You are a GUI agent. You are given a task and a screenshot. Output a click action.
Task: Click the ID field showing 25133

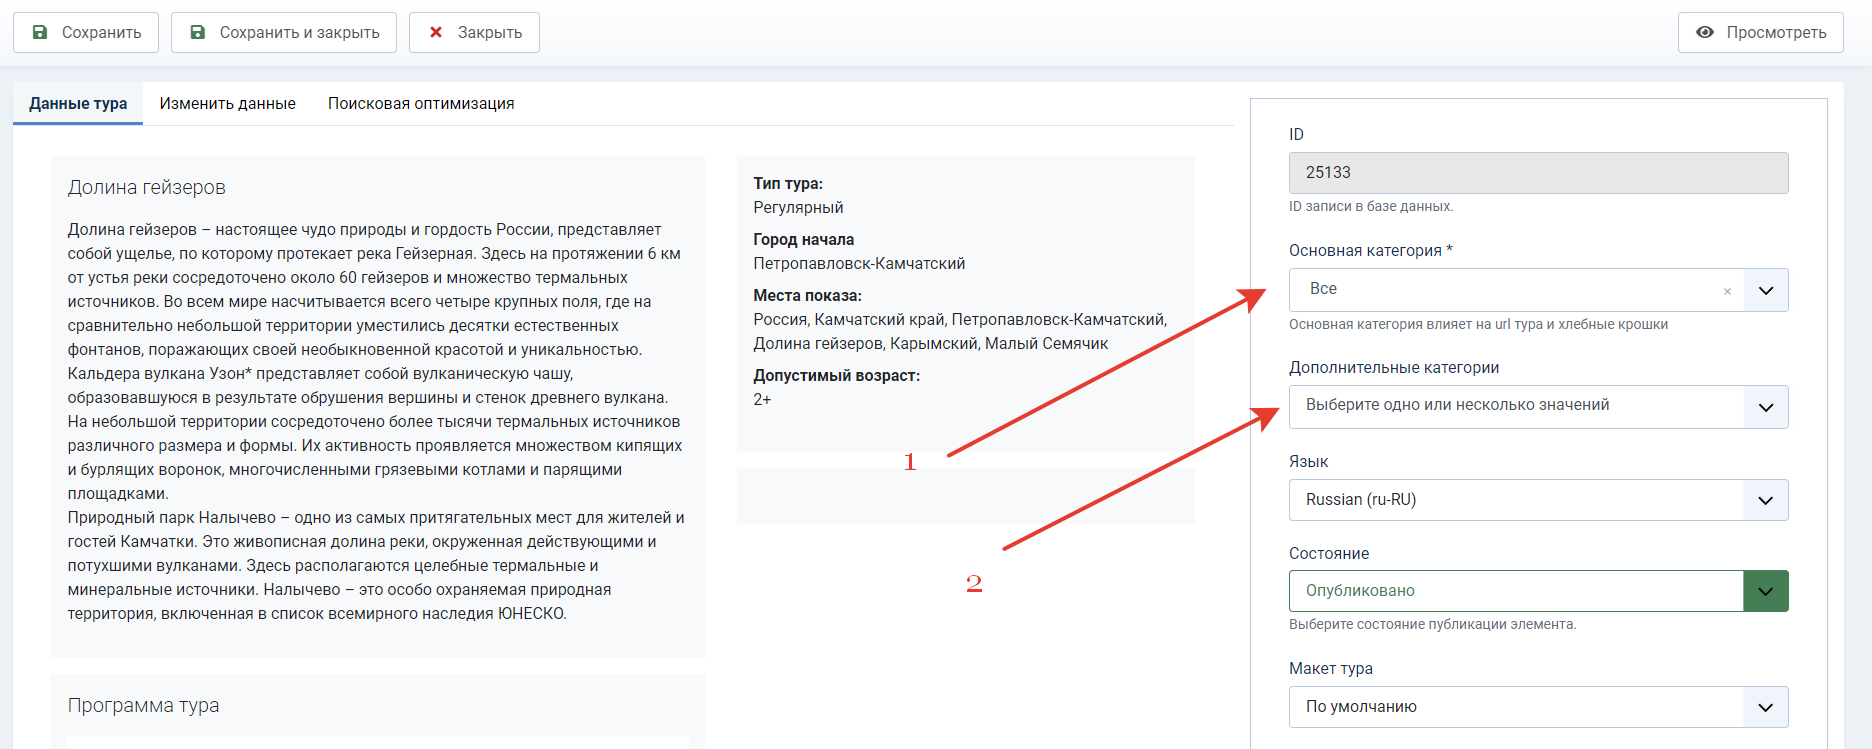pyautogui.click(x=1538, y=173)
